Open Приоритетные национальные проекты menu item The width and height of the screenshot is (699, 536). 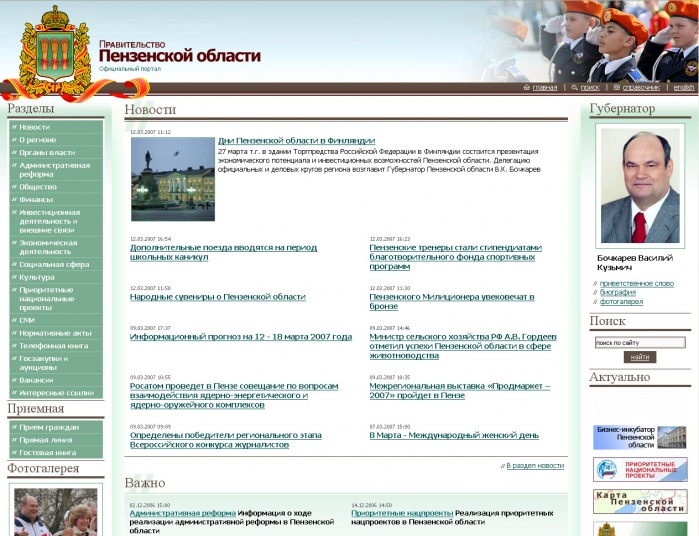56,299
